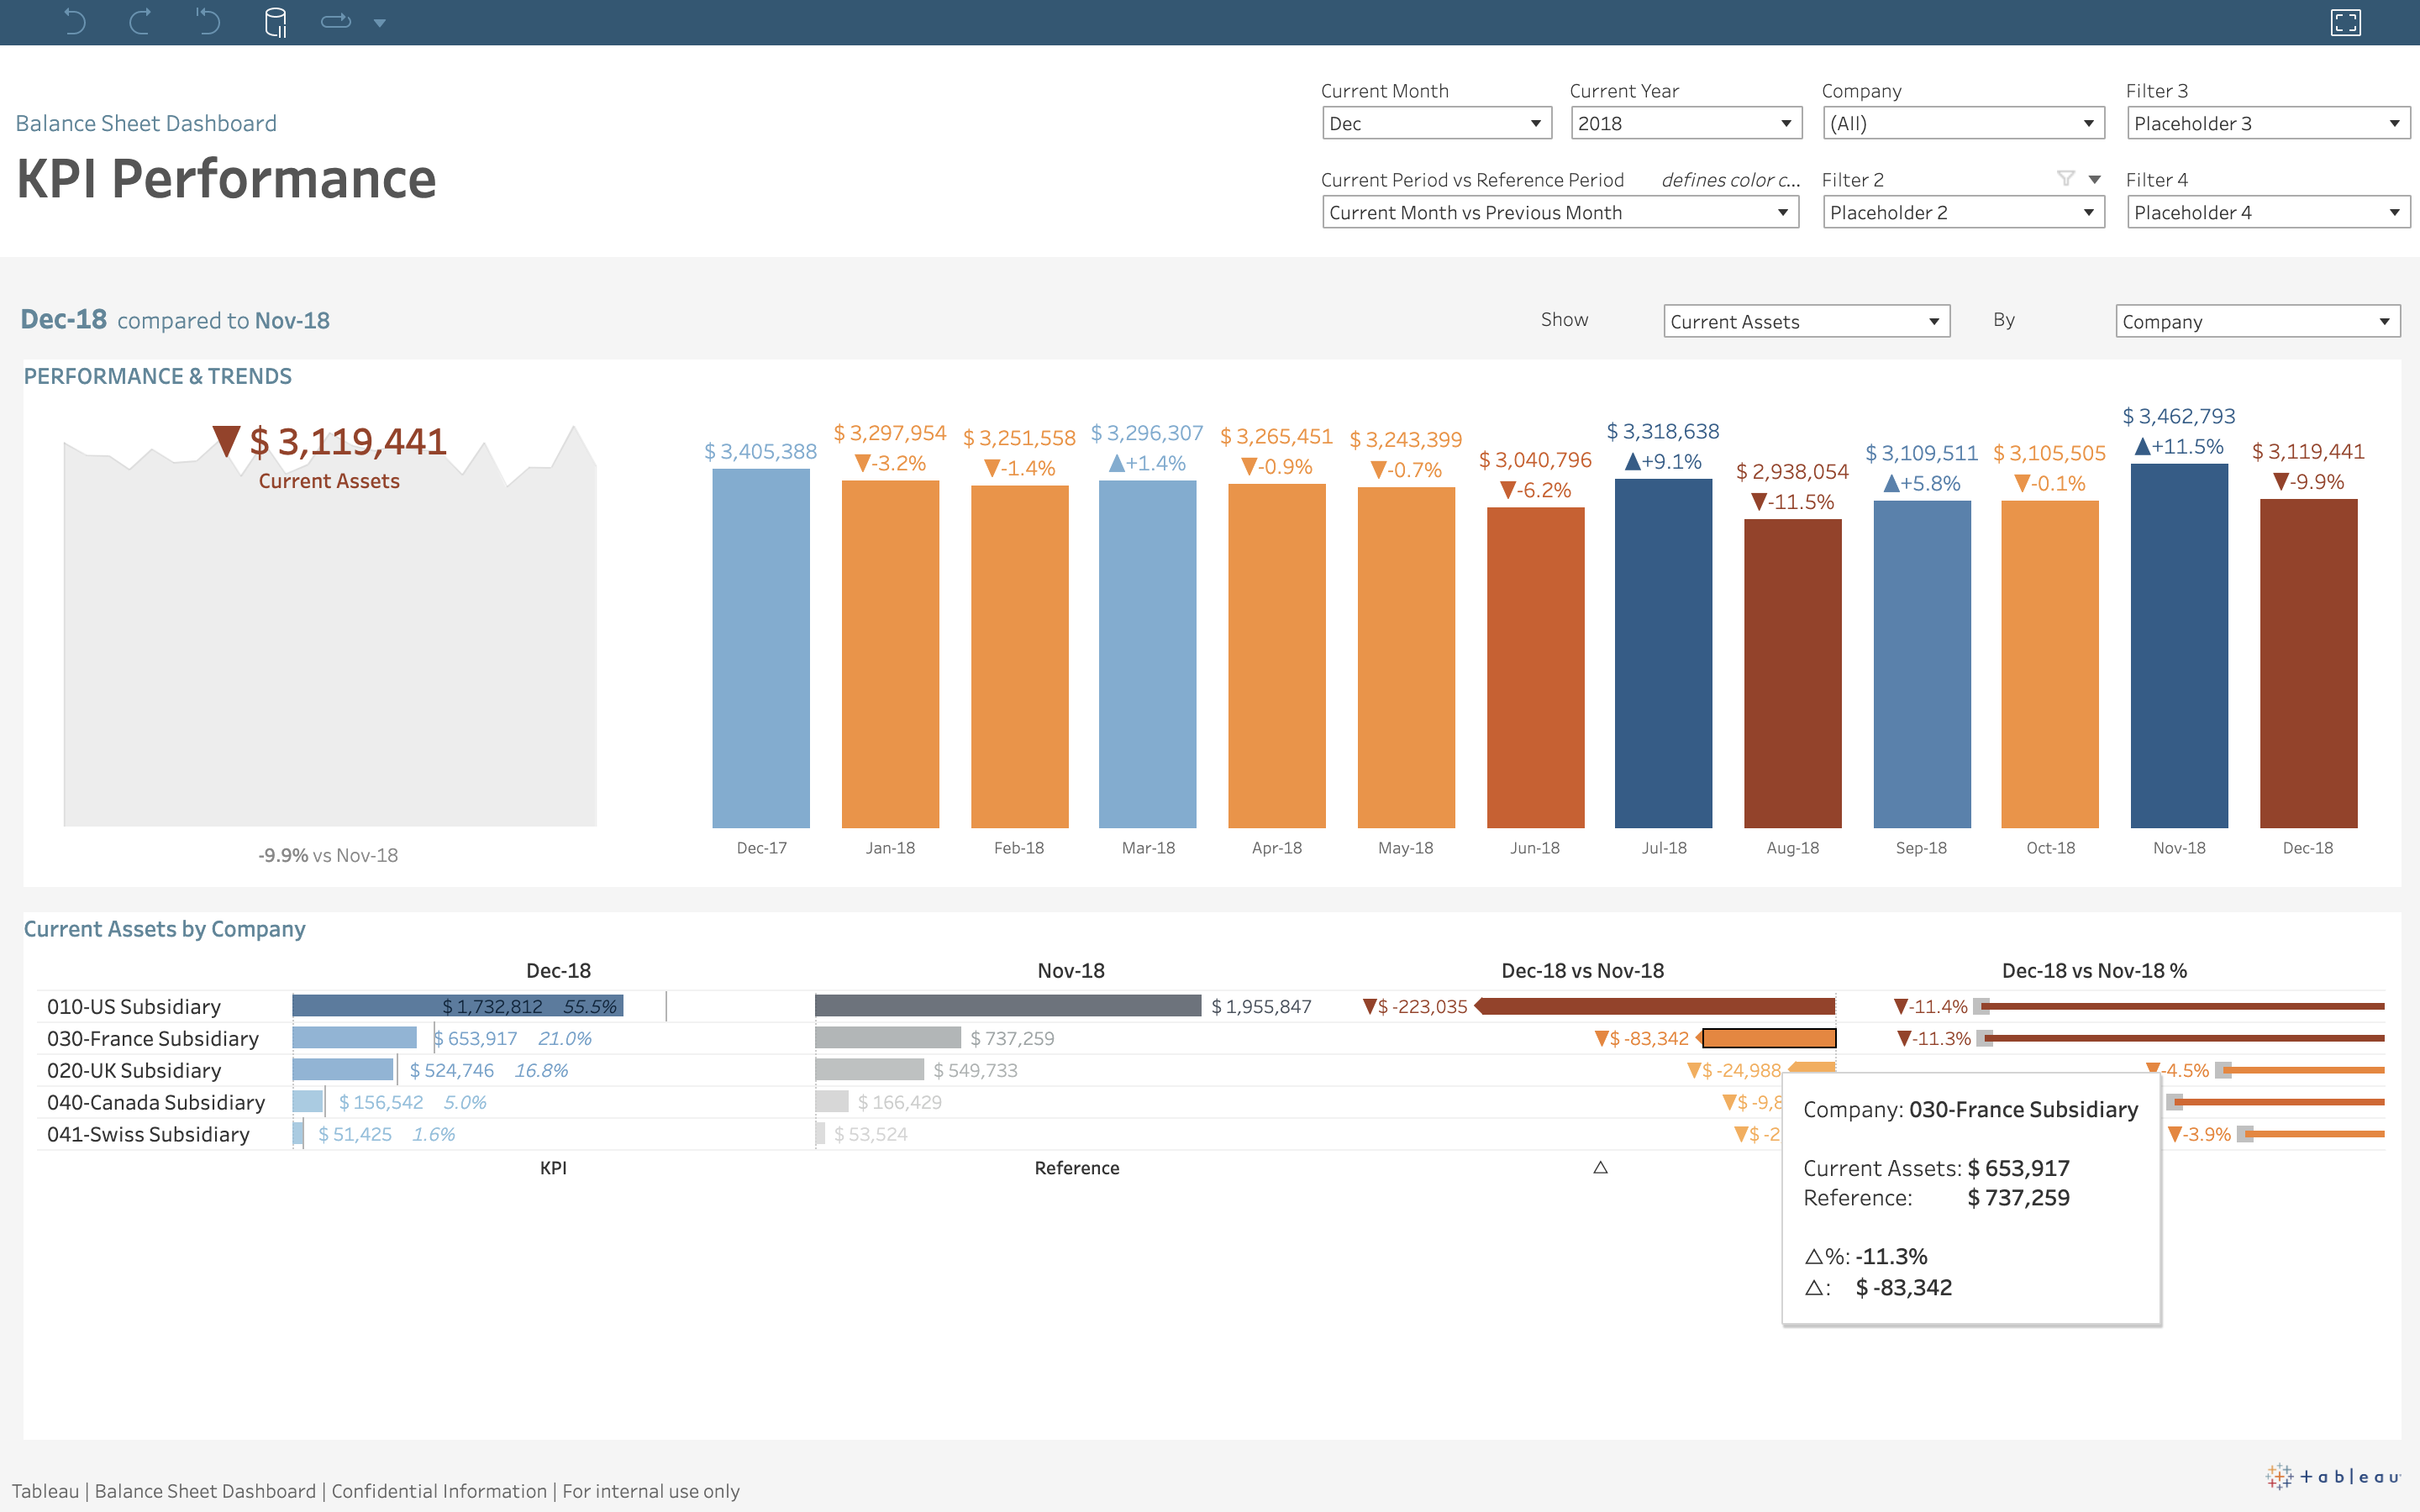2420x1512 pixels.
Task: Click the Dec-17 bar in trend chart
Action: [x=761, y=648]
